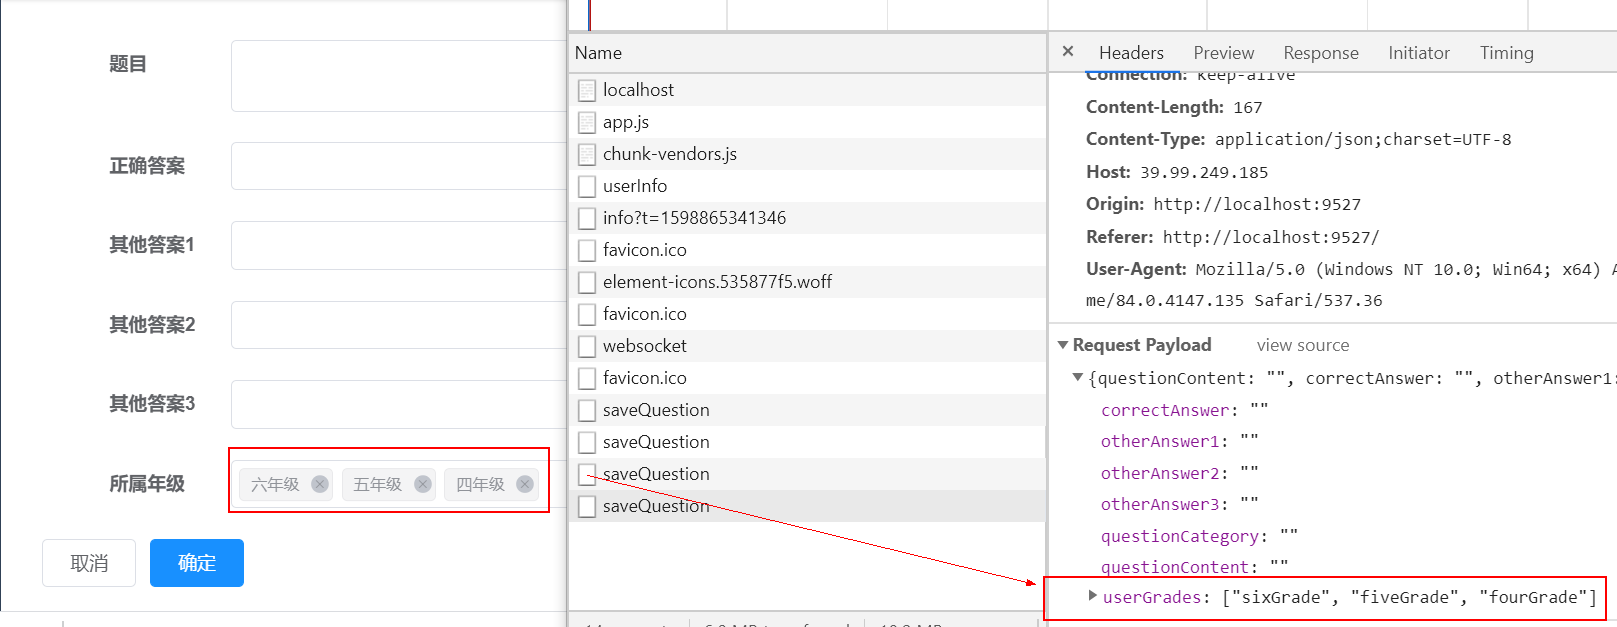The image size is (1617, 627).
Task: Click the otherAnswer3 payload field
Action: (1180, 504)
